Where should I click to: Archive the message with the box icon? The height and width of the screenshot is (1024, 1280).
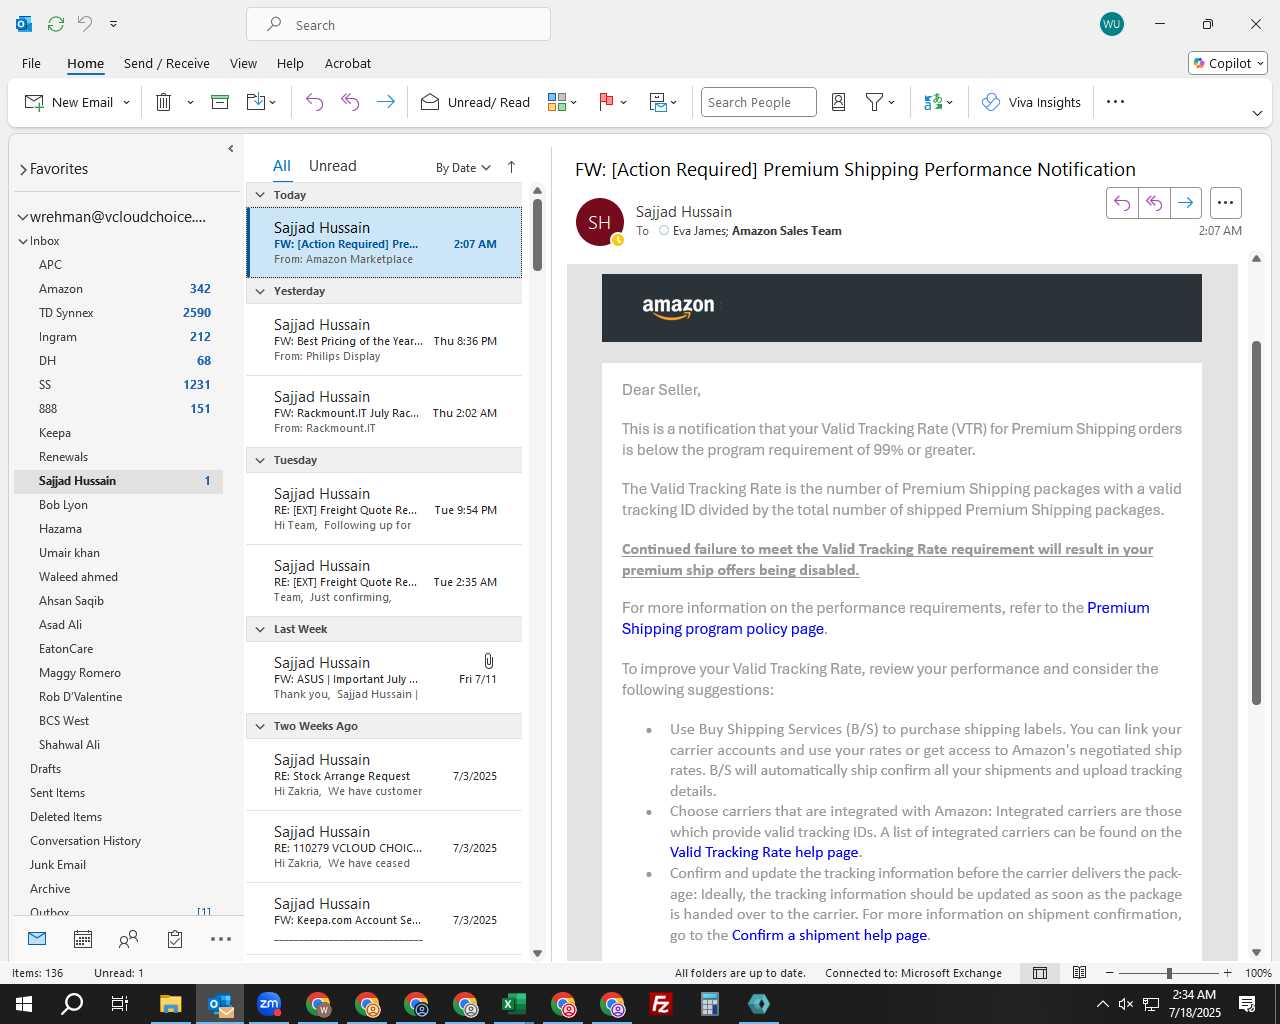(220, 102)
